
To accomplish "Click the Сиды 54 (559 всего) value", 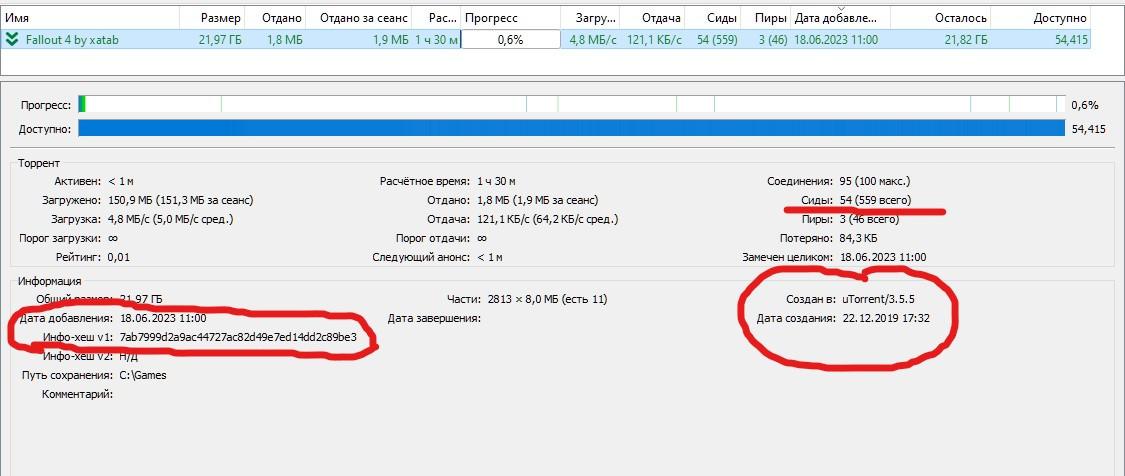I will point(875,200).
